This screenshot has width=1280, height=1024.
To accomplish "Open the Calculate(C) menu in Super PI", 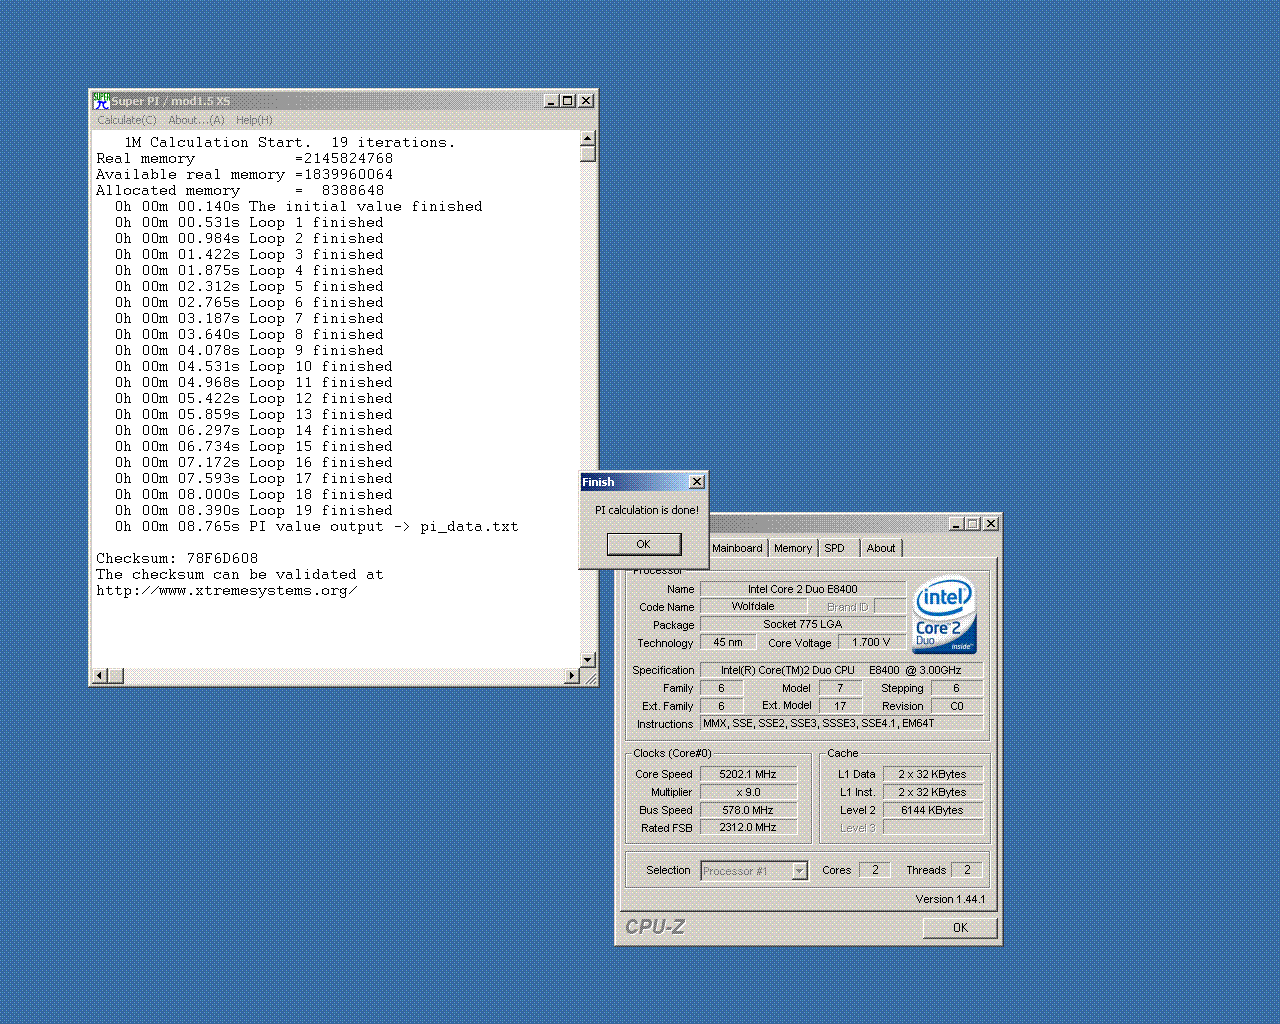I will pyautogui.click(x=126, y=120).
